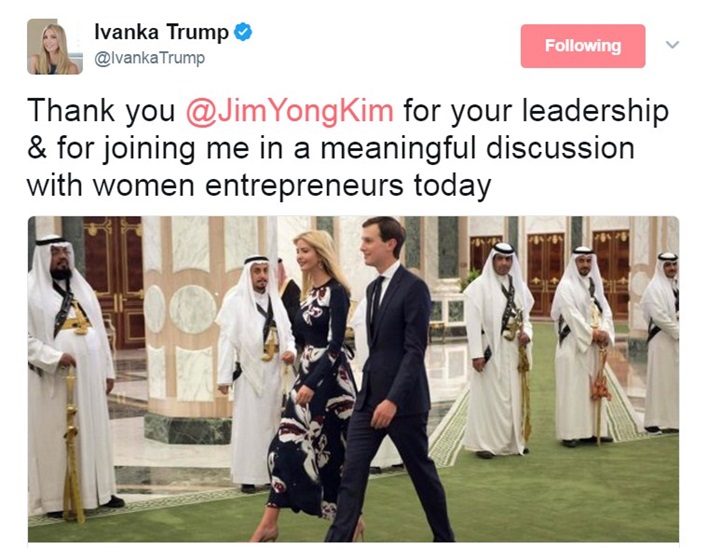Viewport: 720px width, 548px height.
Task: Open the Ivanka Trump display name link
Action: 161,32
